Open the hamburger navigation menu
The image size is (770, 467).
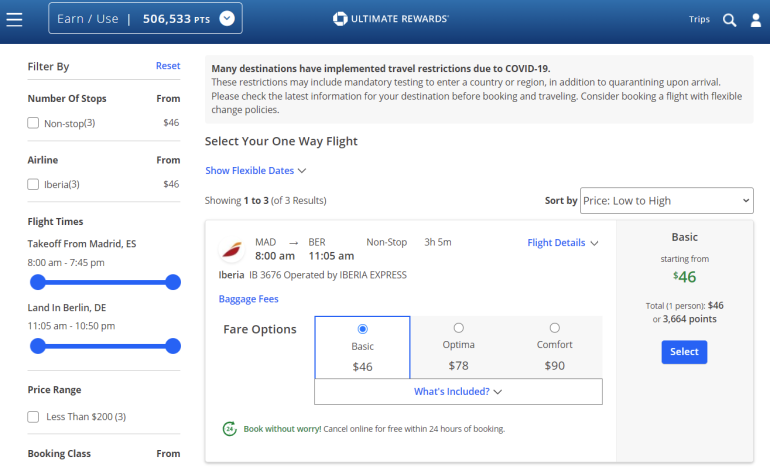coord(15,19)
